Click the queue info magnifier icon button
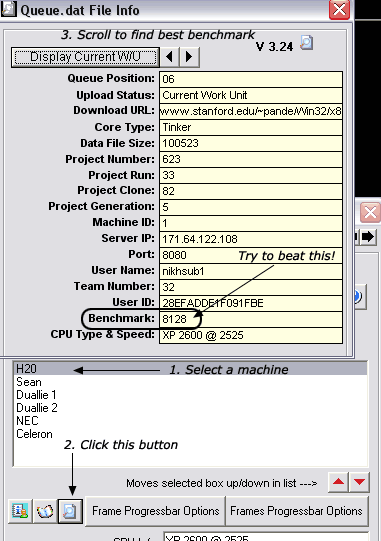Screen dimensions: 381x541 pyautogui.click(x=70, y=511)
